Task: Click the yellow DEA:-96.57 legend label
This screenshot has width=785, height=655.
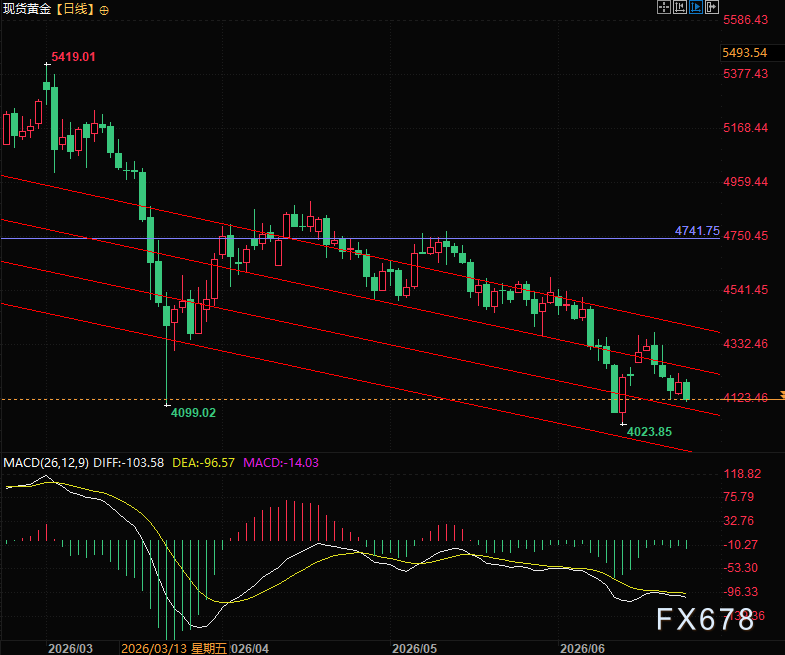Action: (x=203, y=462)
